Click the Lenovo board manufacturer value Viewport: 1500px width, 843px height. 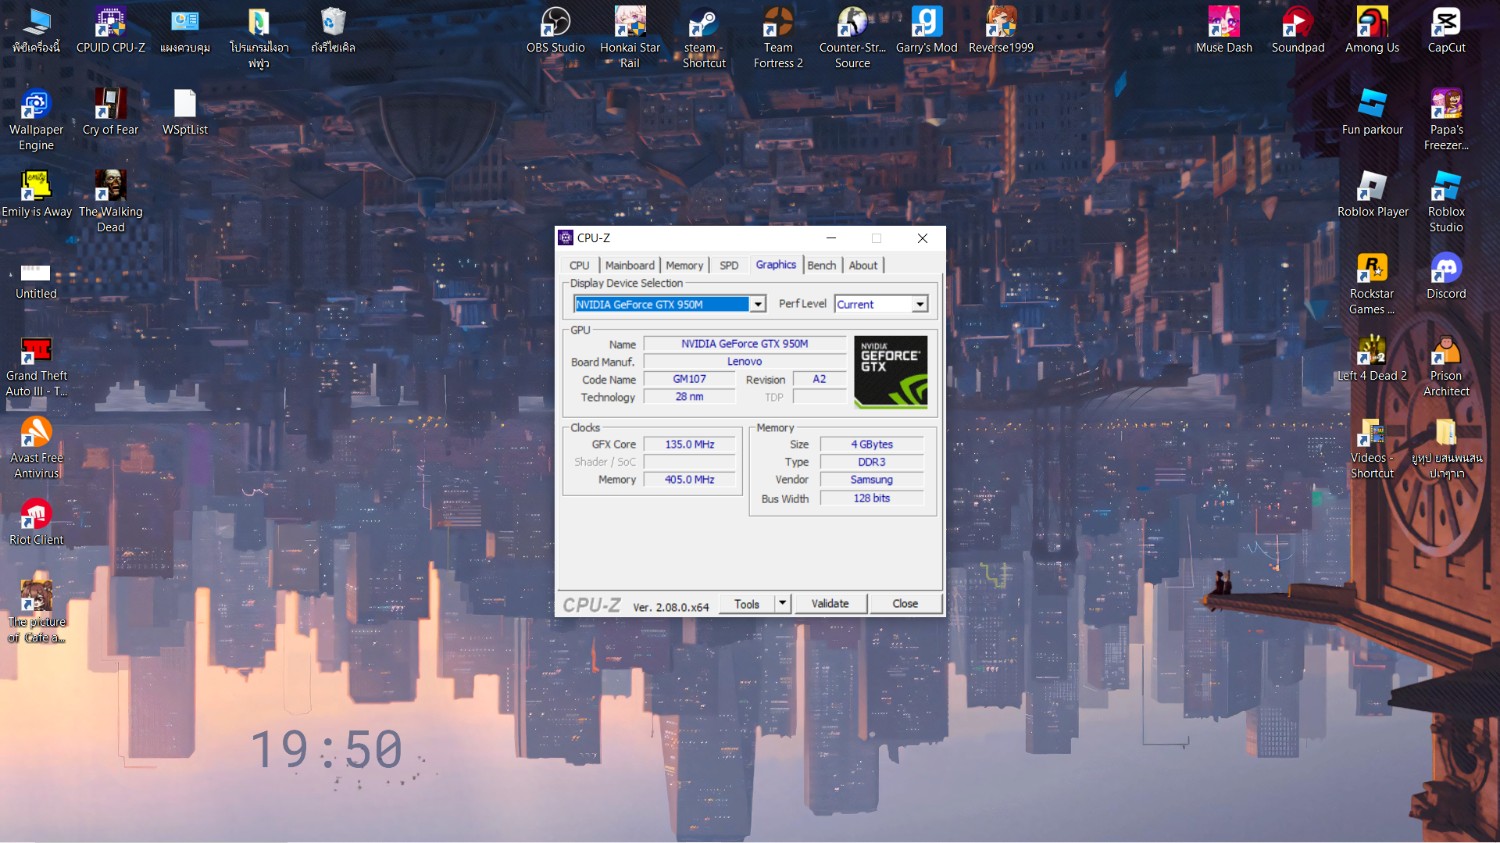[x=744, y=362]
